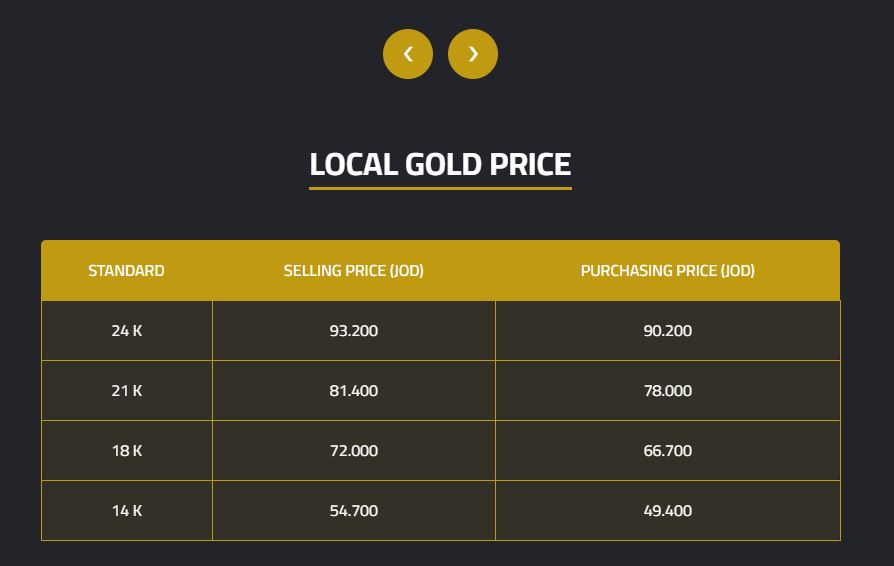Pick the 49.400 purchasing price cell
The height and width of the screenshot is (566, 894).
coord(667,511)
